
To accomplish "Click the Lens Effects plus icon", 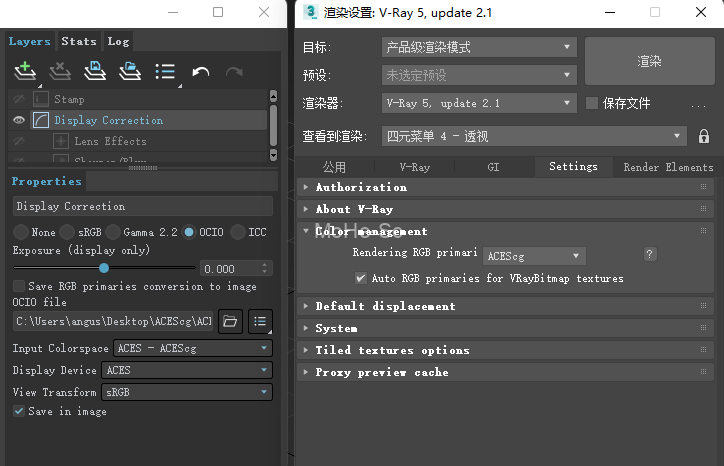I will [61, 141].
